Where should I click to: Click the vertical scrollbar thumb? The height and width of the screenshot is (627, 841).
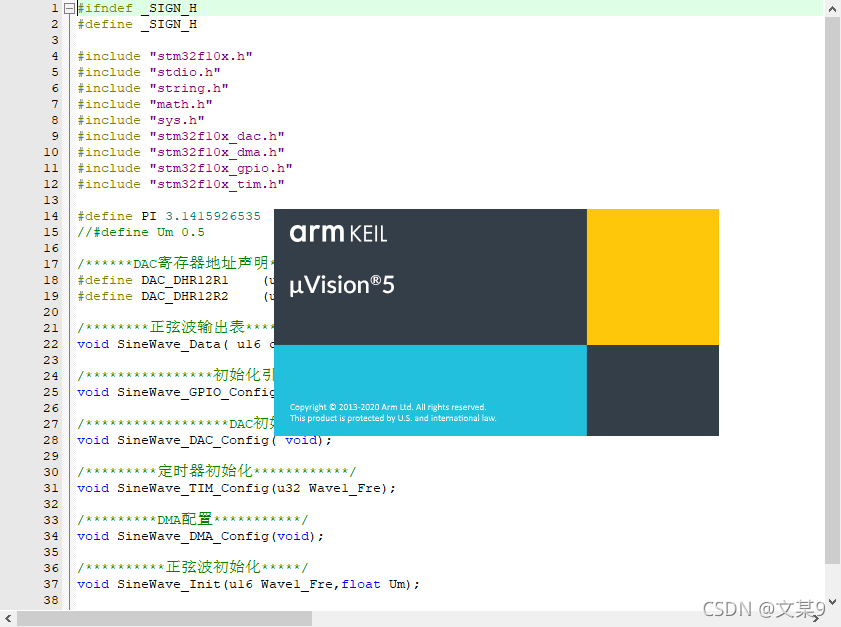pyautogui.click(x=832, y=290)
